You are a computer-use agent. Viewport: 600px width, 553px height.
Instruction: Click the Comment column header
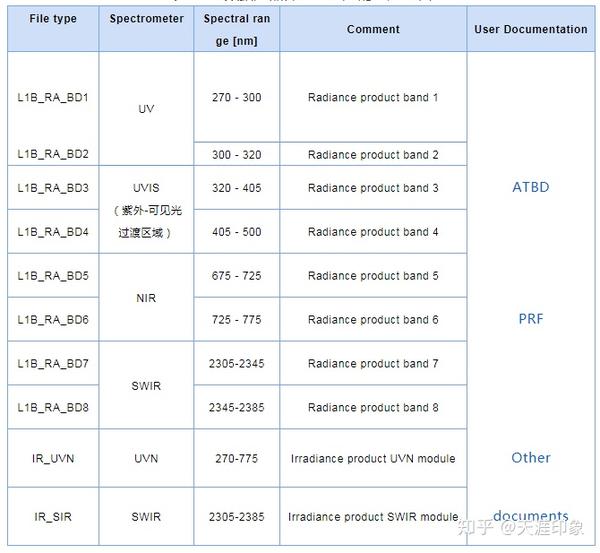(x=373, y=29)
